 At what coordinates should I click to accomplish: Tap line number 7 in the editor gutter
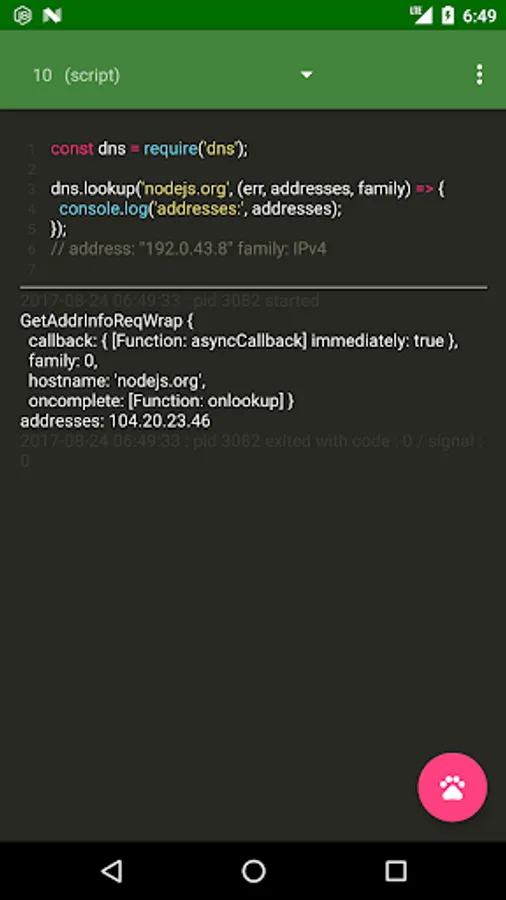(x=32, y=269)
